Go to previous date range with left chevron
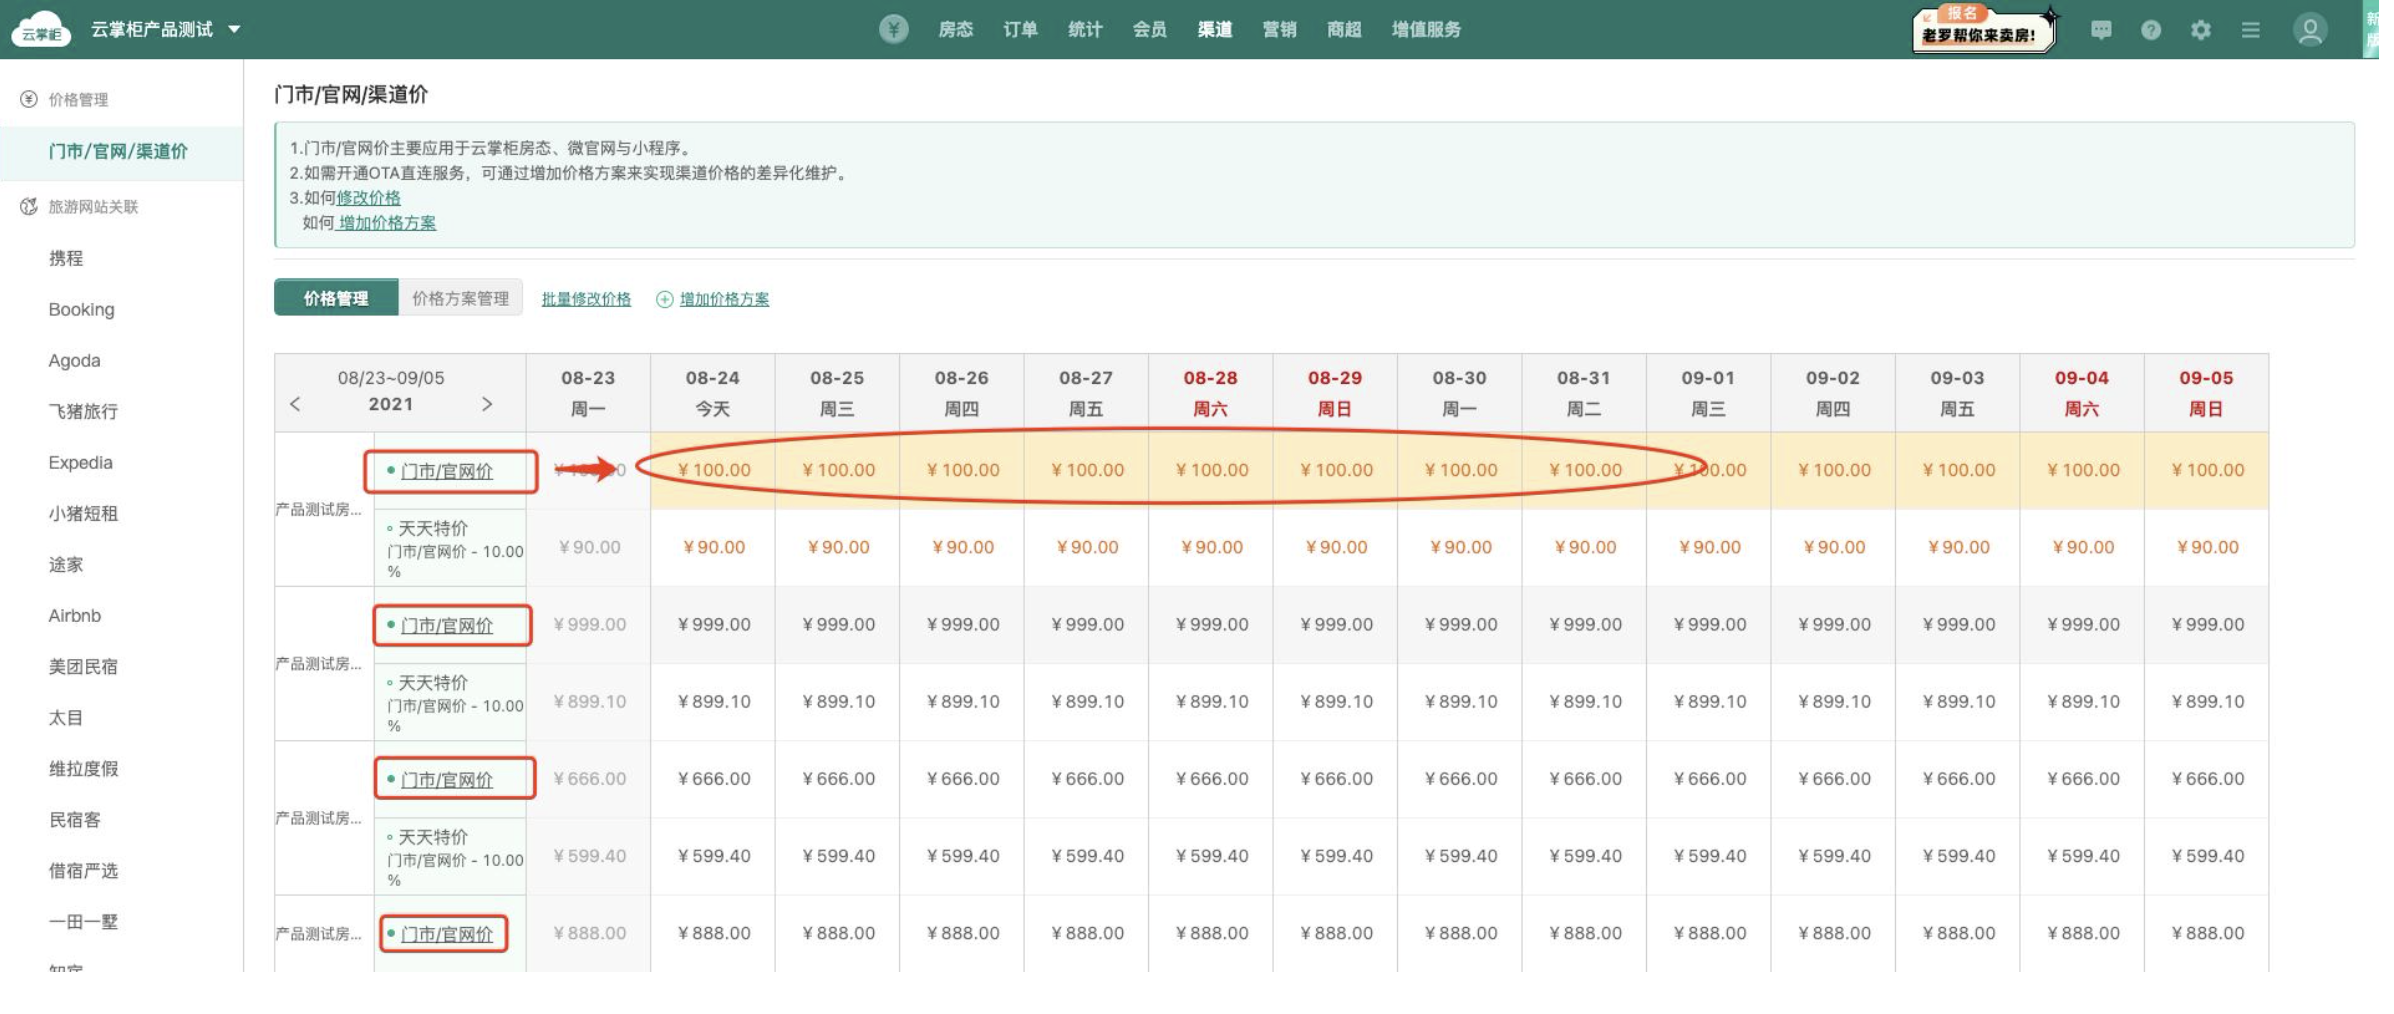 295,404
